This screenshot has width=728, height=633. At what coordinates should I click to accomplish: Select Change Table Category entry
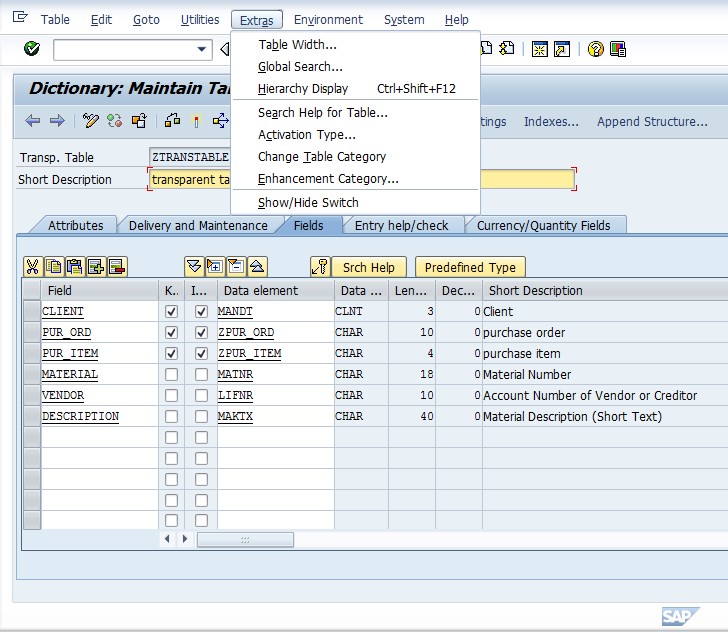(355, 157)
